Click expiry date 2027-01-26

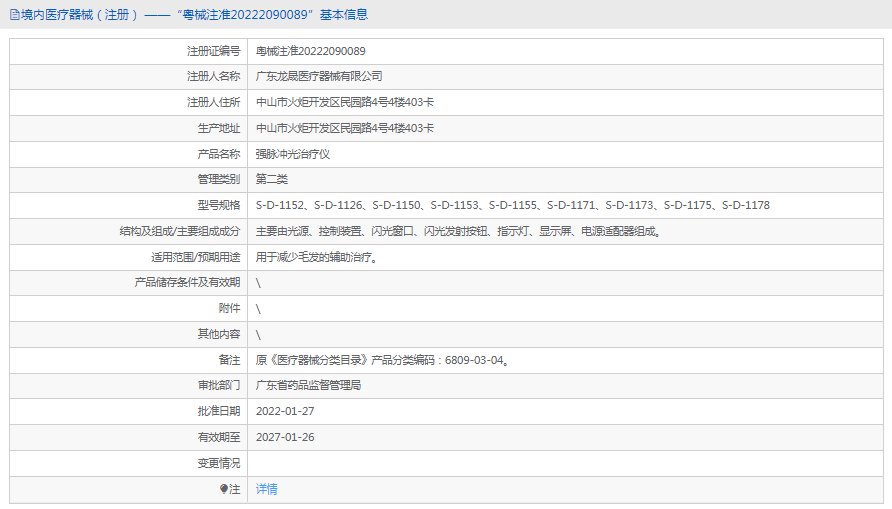pyautogui.click(x=285, y=437)
